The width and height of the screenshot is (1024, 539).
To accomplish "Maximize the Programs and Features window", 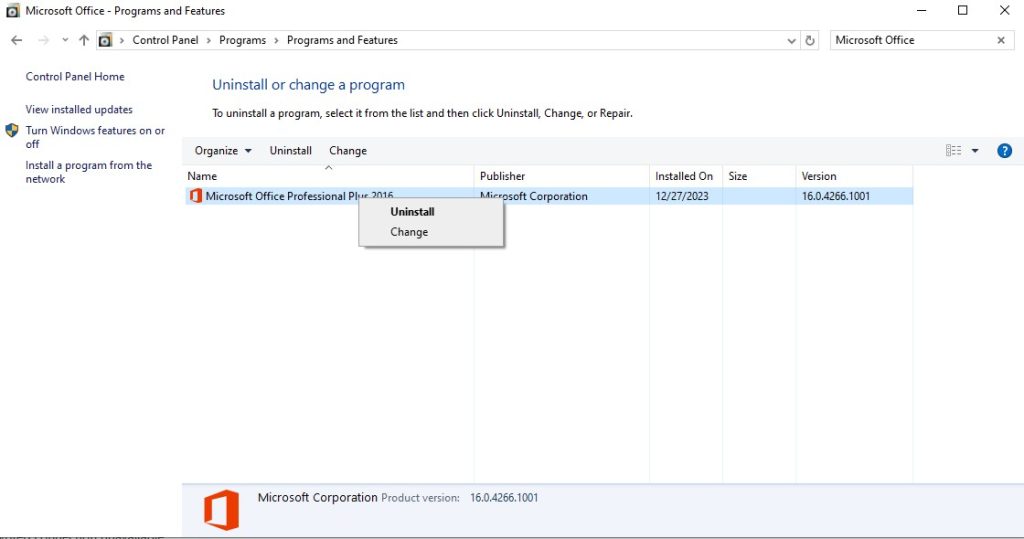I will pyautogui.click(x=963, y=10).
